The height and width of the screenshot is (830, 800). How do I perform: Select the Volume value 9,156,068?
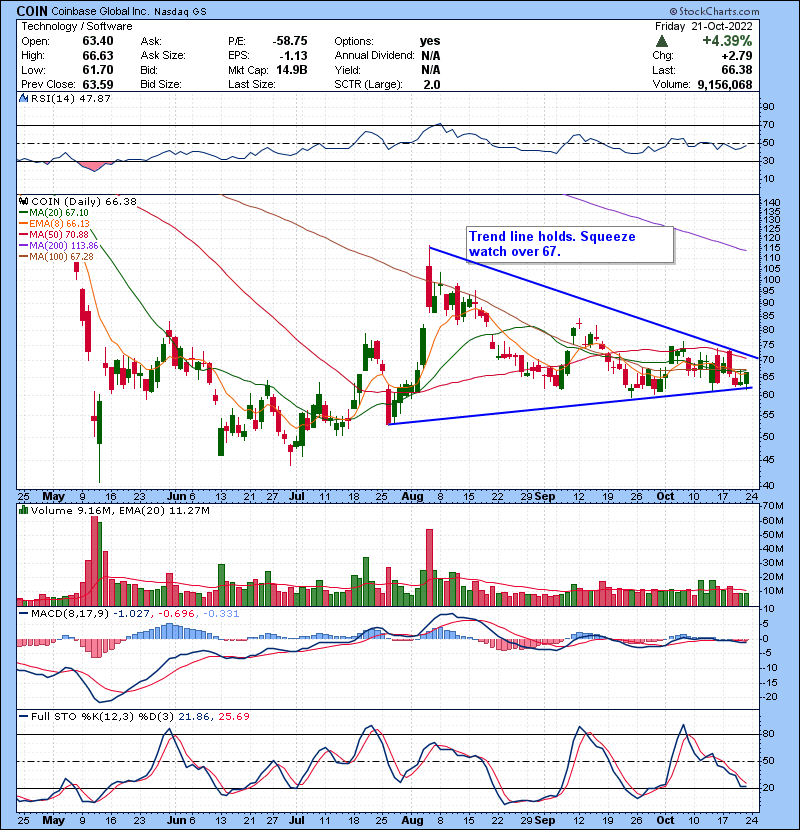[725, 84]
